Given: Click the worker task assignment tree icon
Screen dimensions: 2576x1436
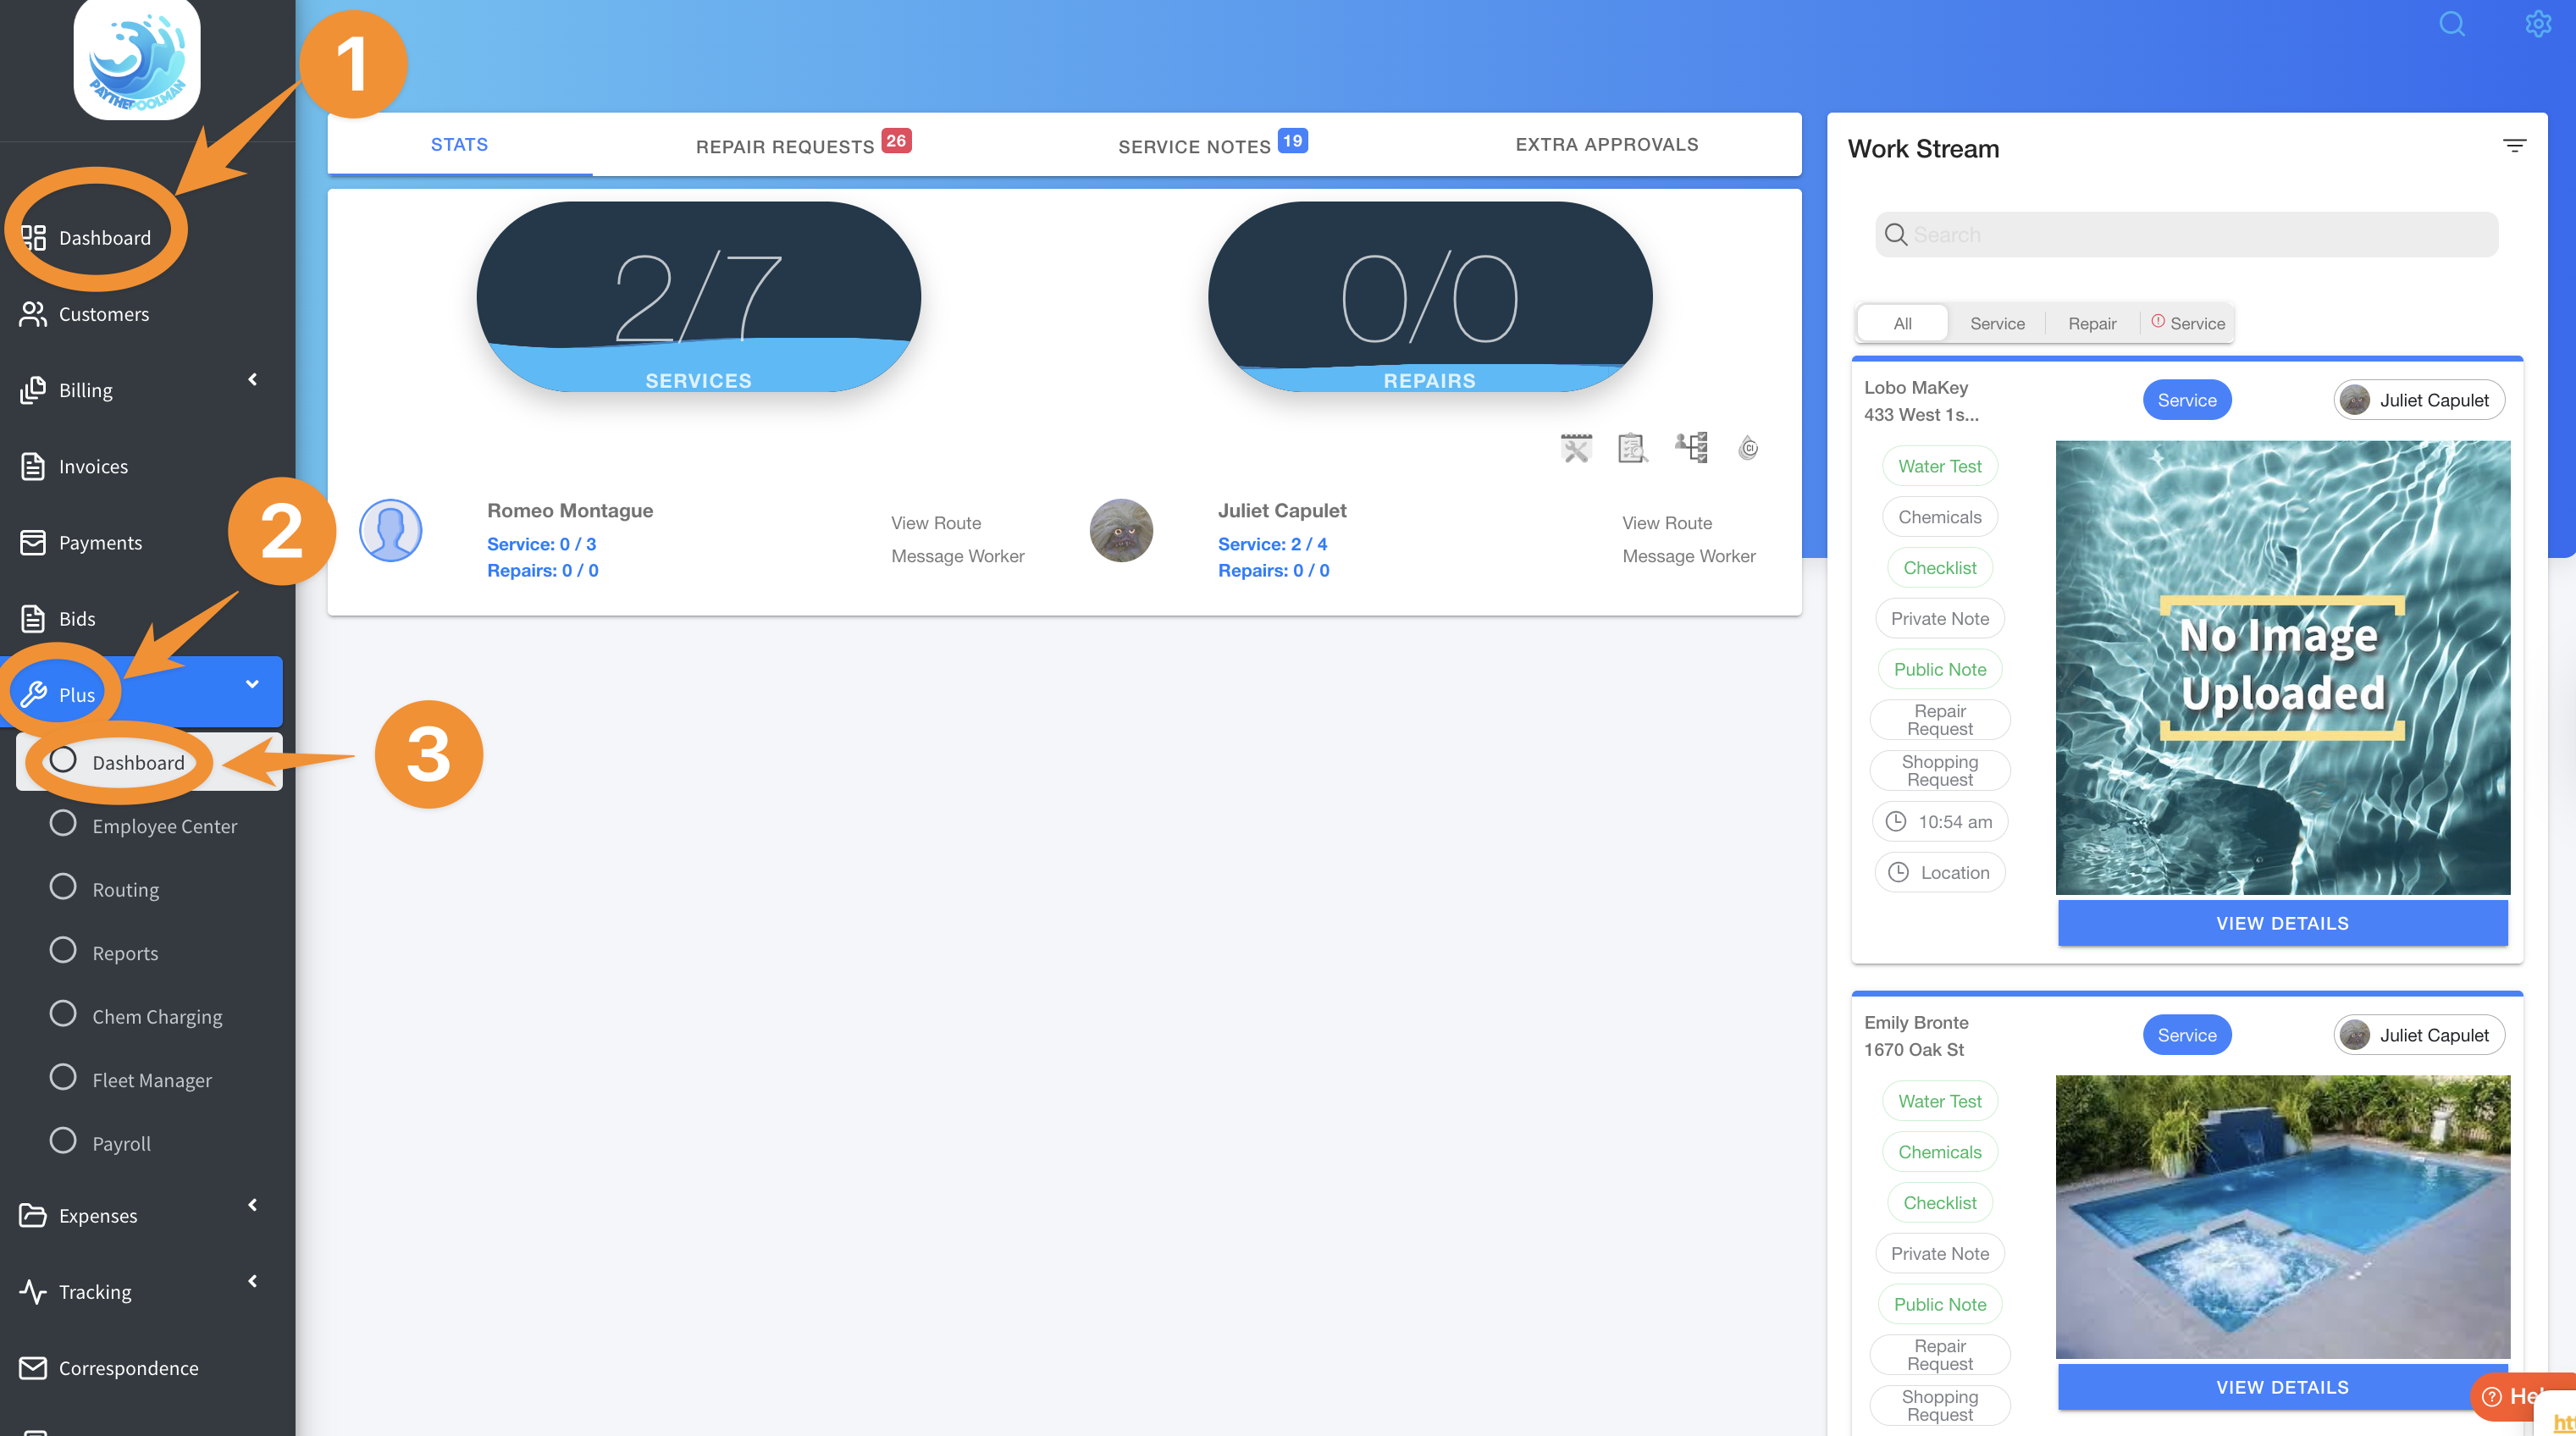Looking at the screenshot, I should point(1692,447).
